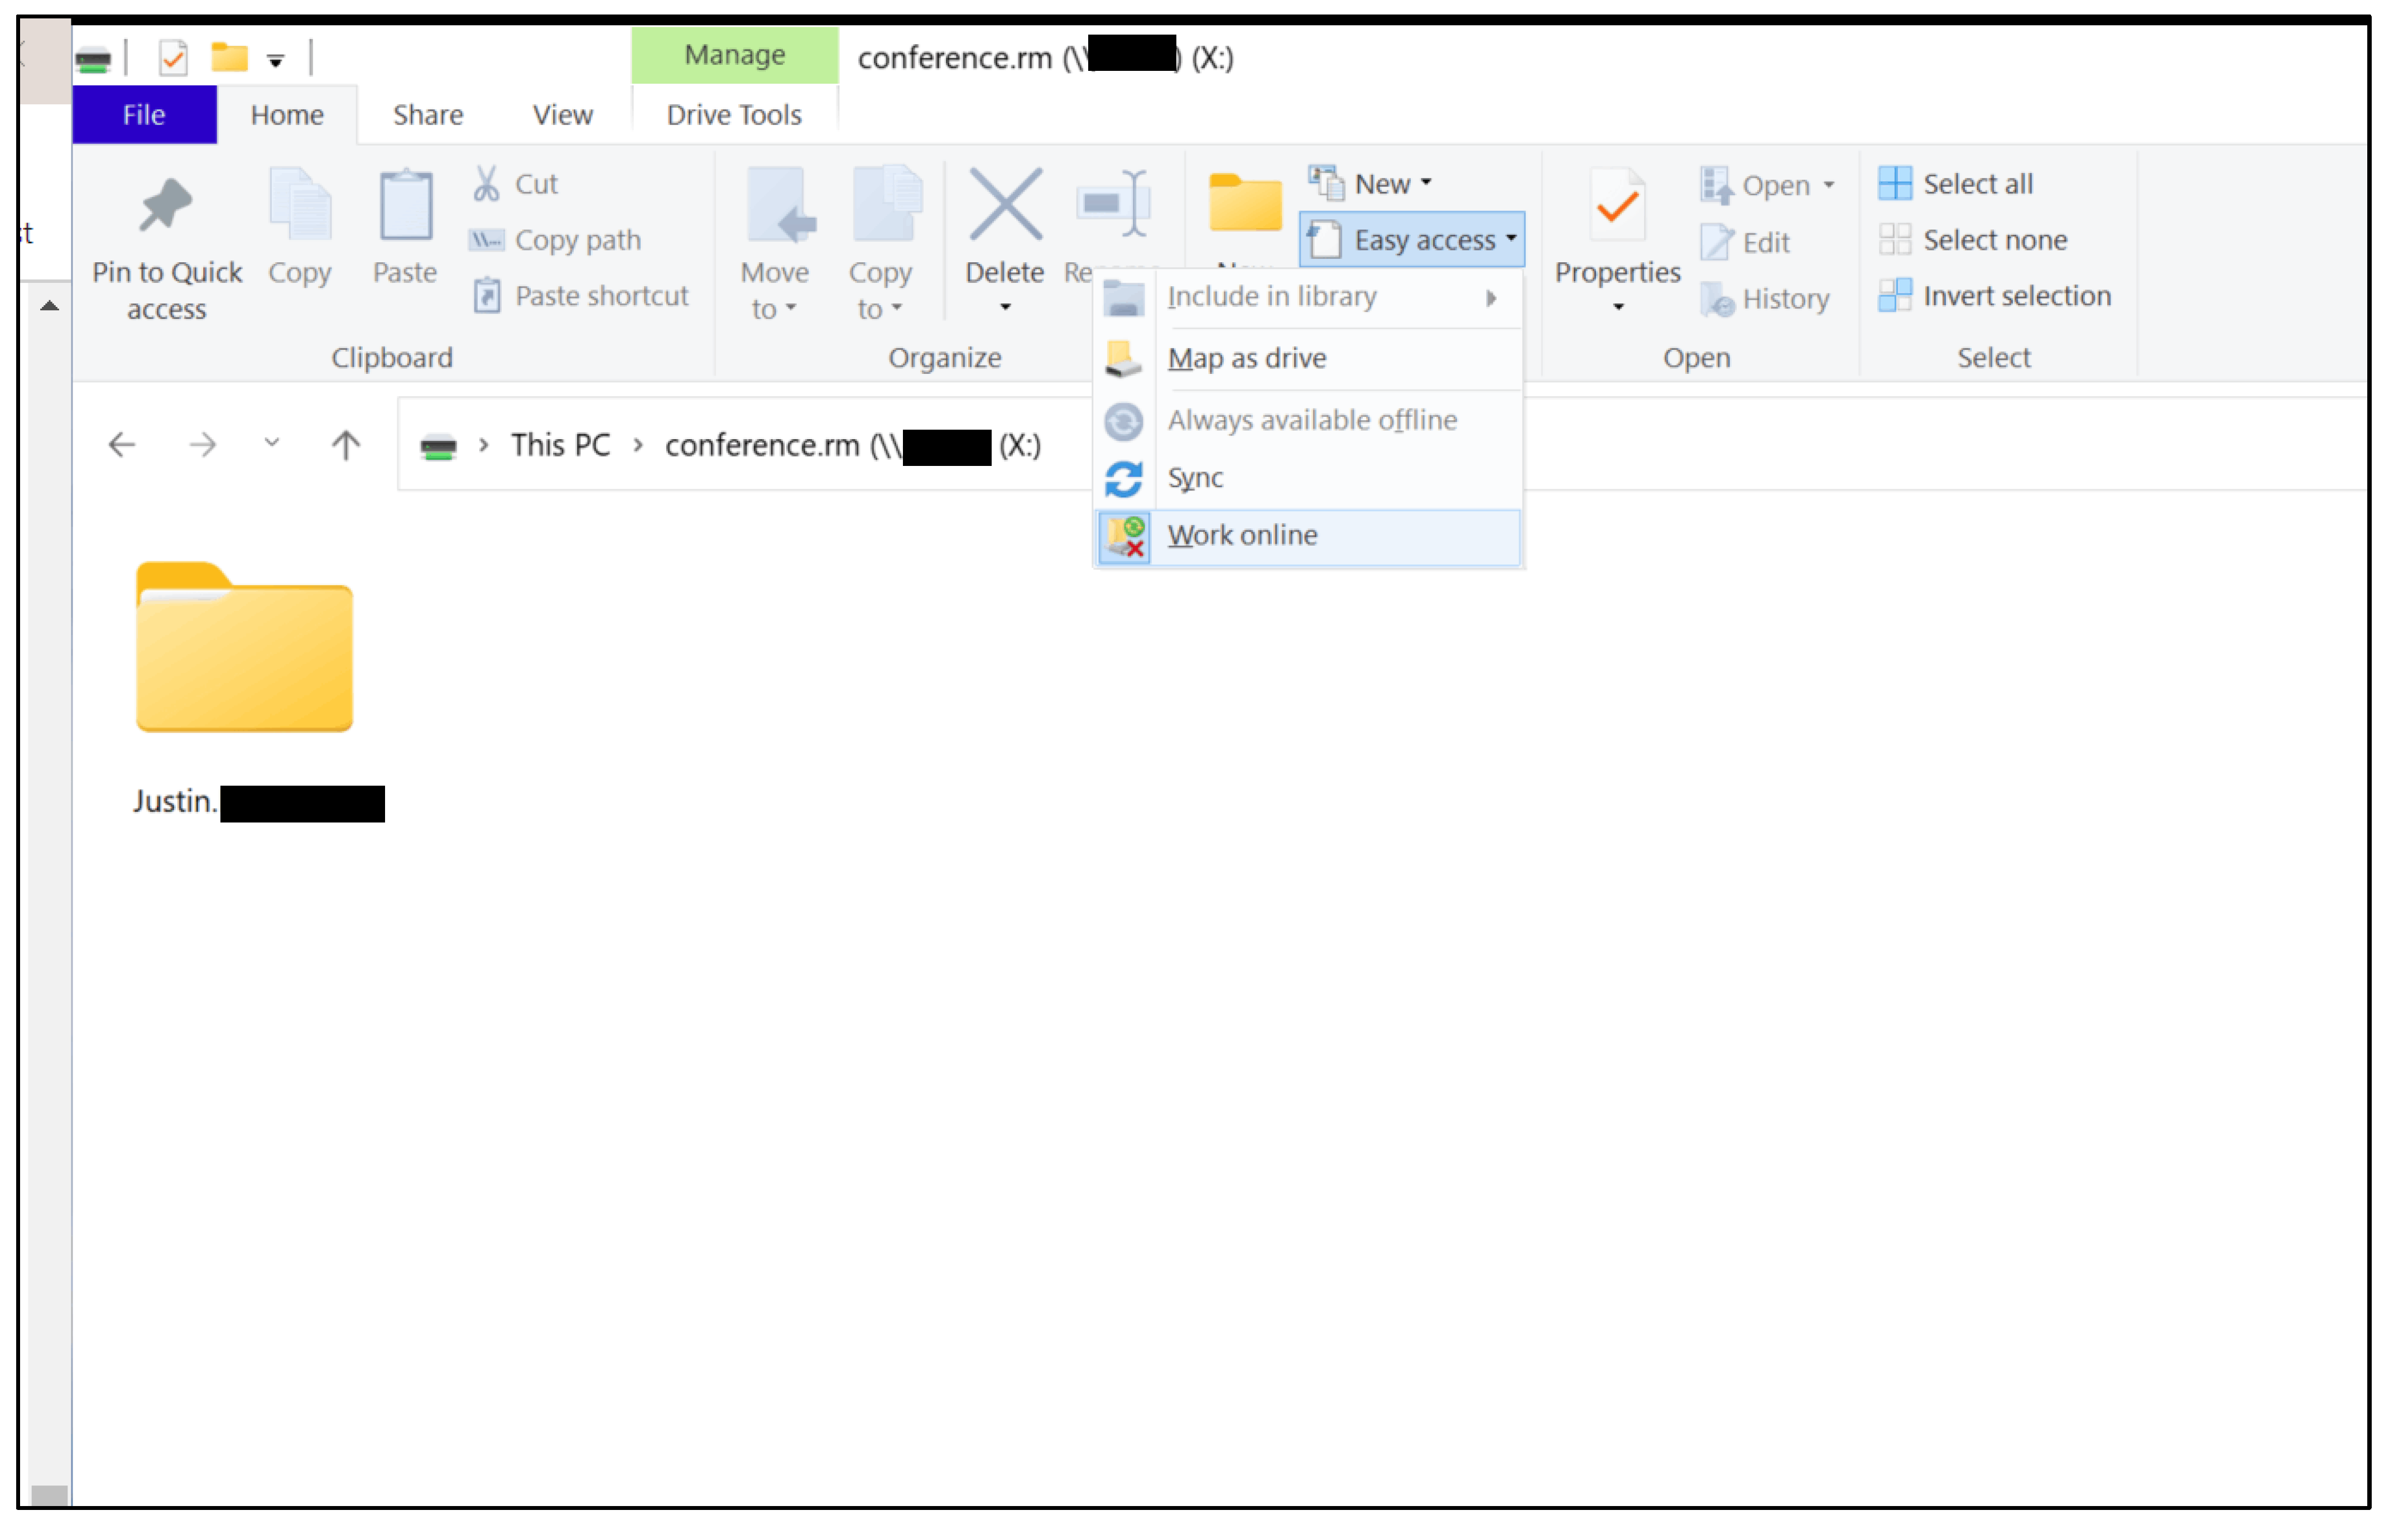Screen dimensions: 2408x1520
Task: Switch to the View tab
Action: pyautogui.click(x=562, y=115)
